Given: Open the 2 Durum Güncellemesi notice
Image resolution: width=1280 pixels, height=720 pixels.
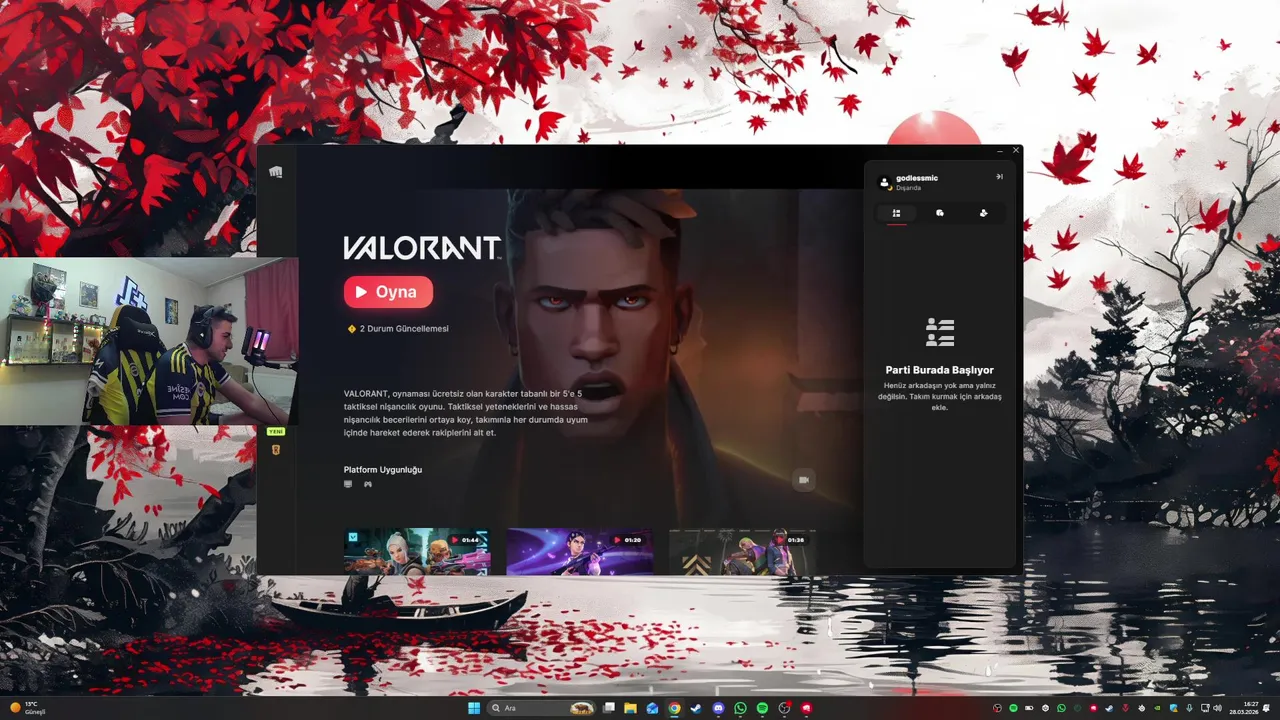Looking at the screenshot, I should pyautogui.click(x=398, y=328).
